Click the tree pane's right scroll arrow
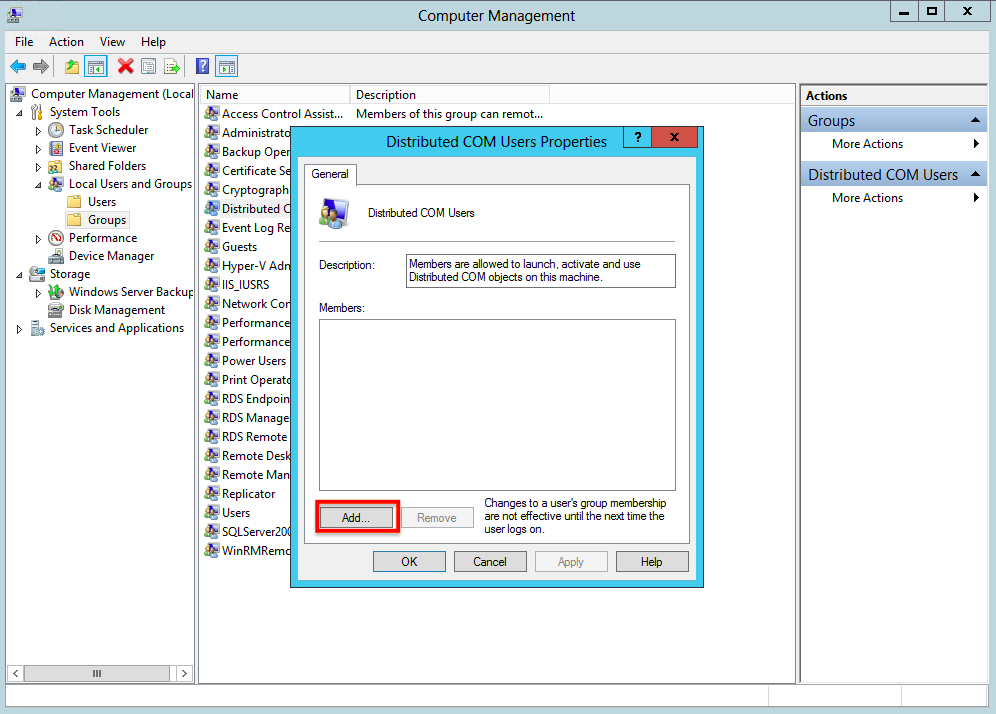The image size is (996, 714). [184, 673]
